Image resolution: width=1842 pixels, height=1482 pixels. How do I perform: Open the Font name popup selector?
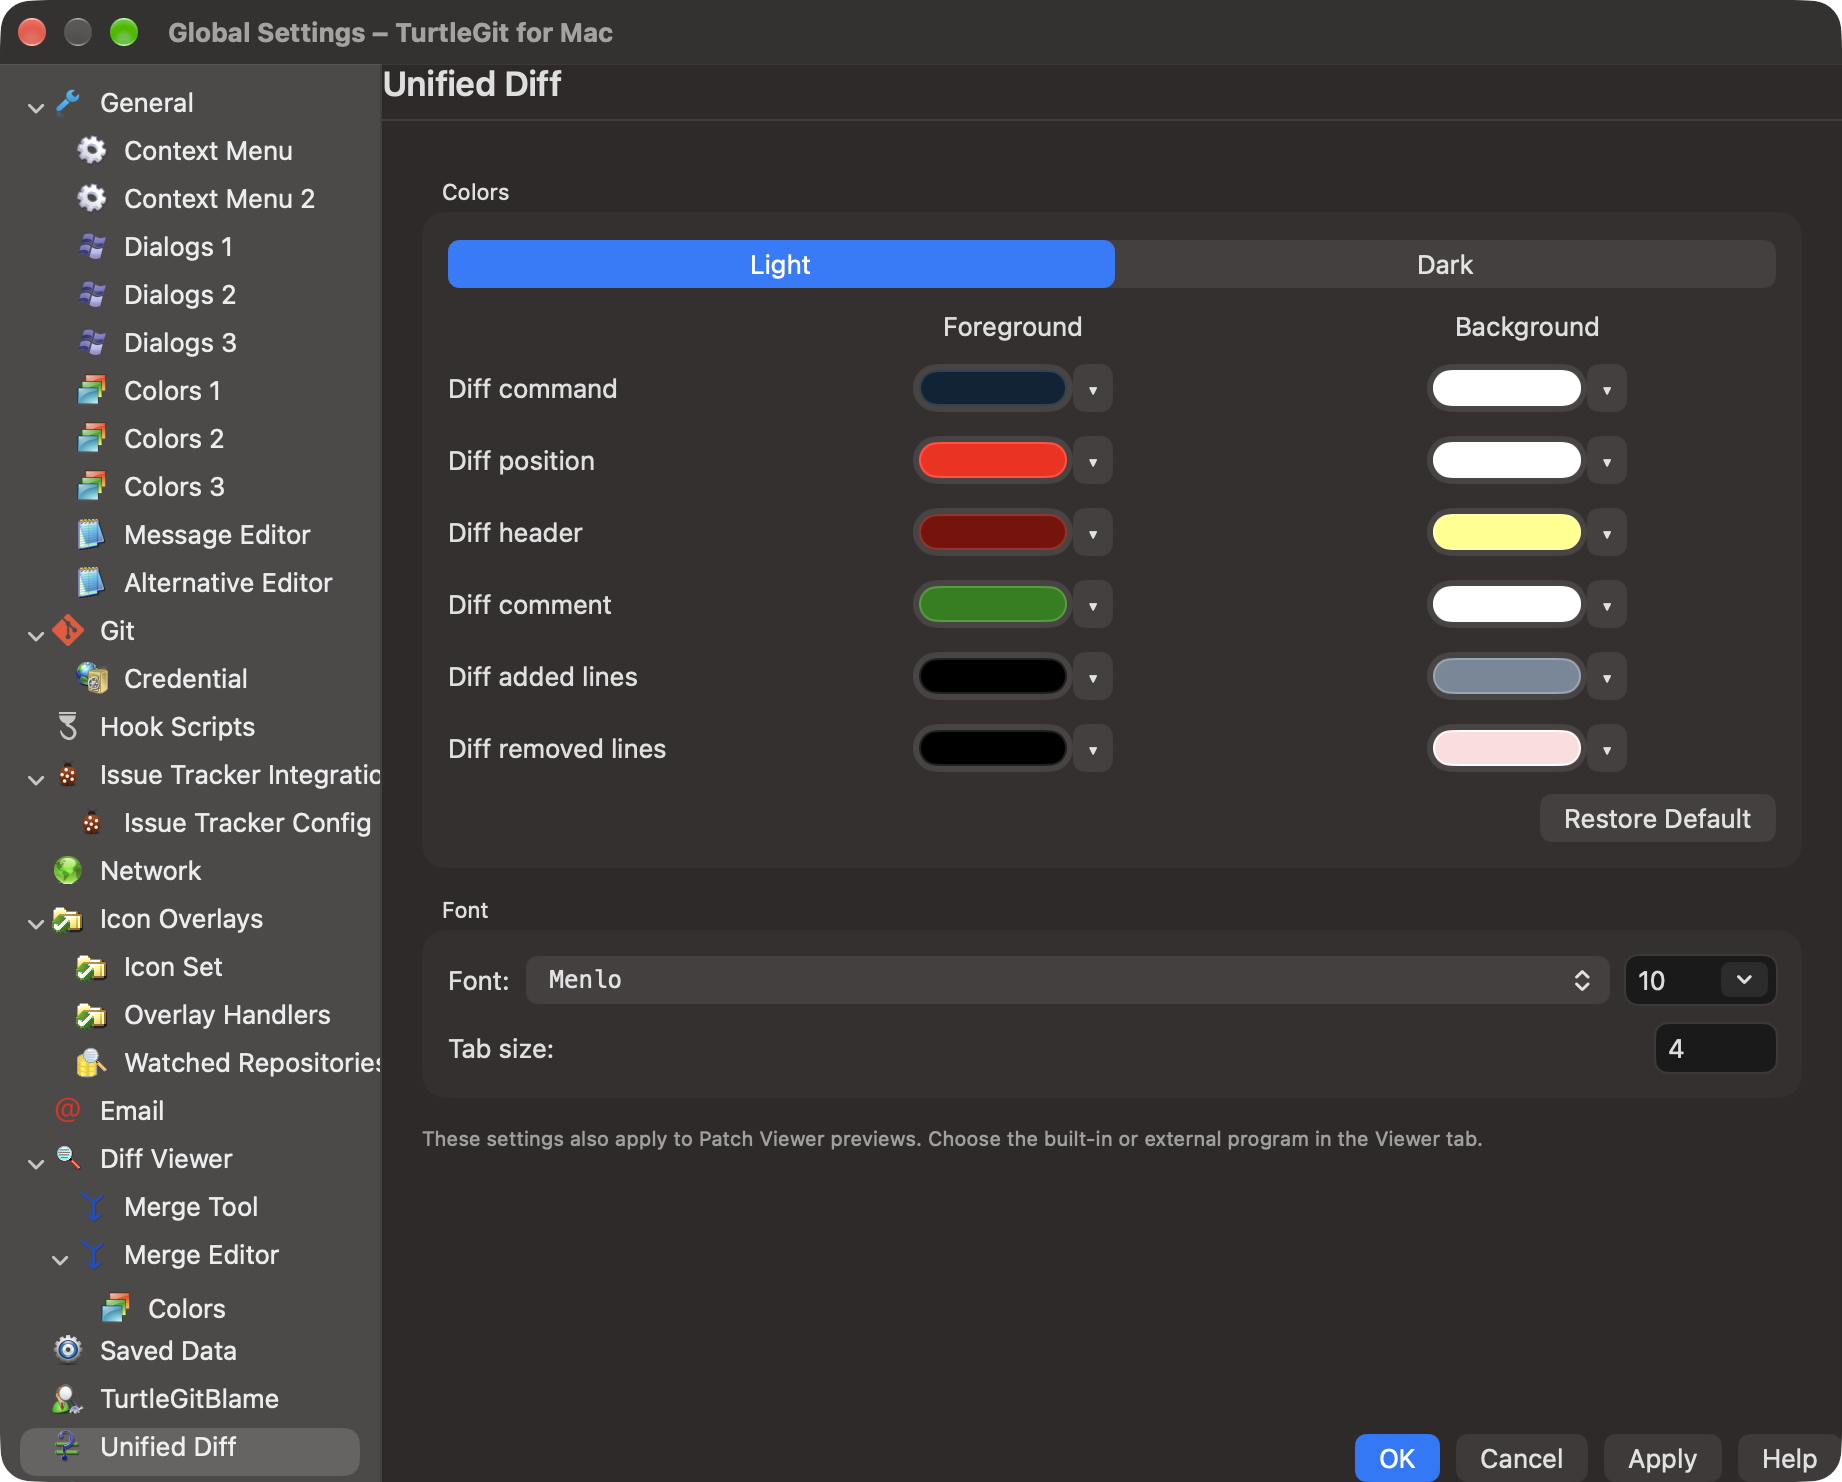(x=1067, y=980)
